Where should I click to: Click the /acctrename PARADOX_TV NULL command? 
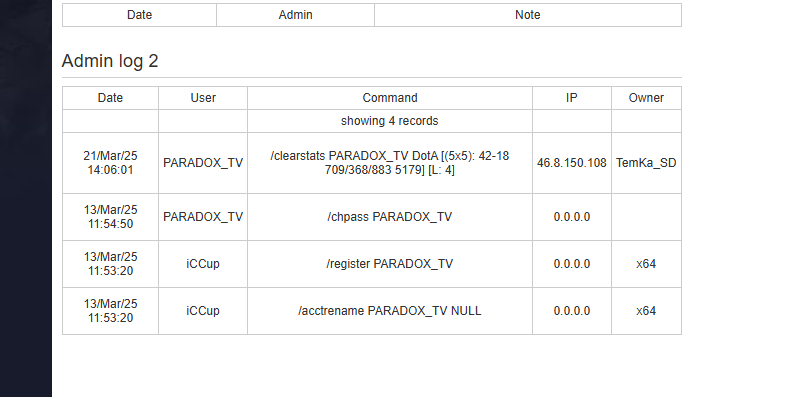pyautogui.click(x=389, y=311)
